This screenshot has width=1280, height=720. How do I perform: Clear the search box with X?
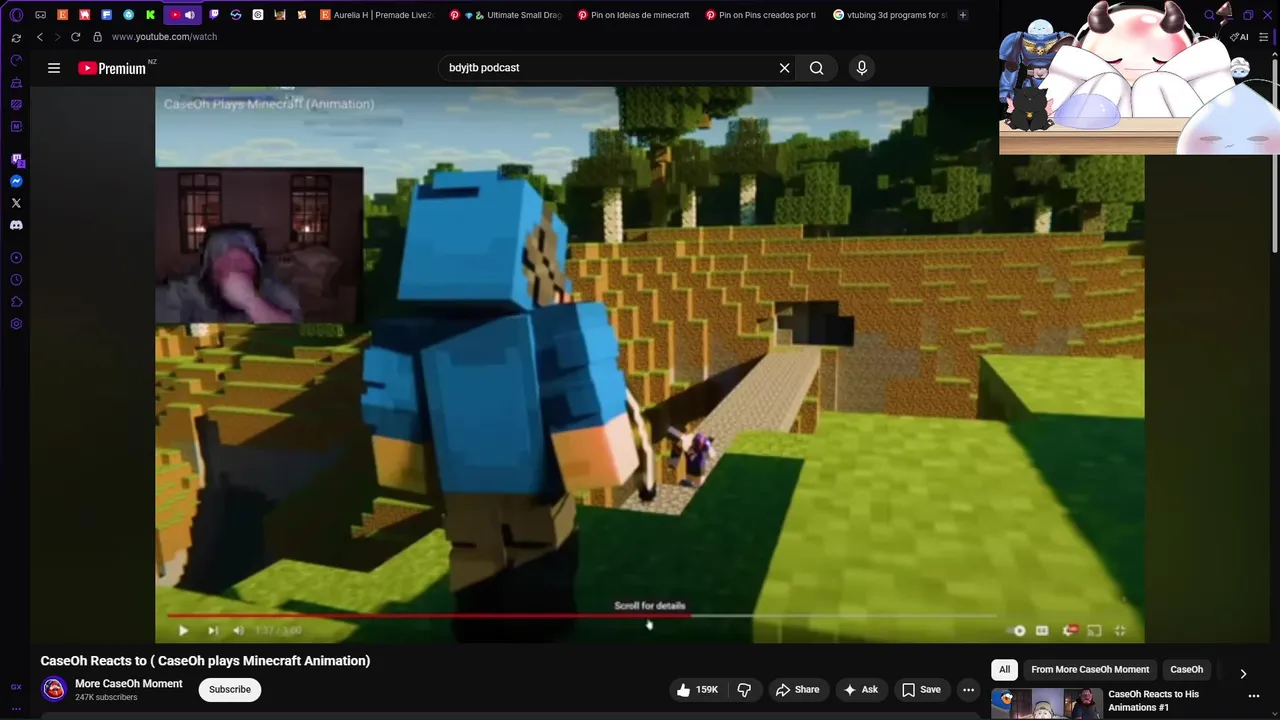click(785, 68)
